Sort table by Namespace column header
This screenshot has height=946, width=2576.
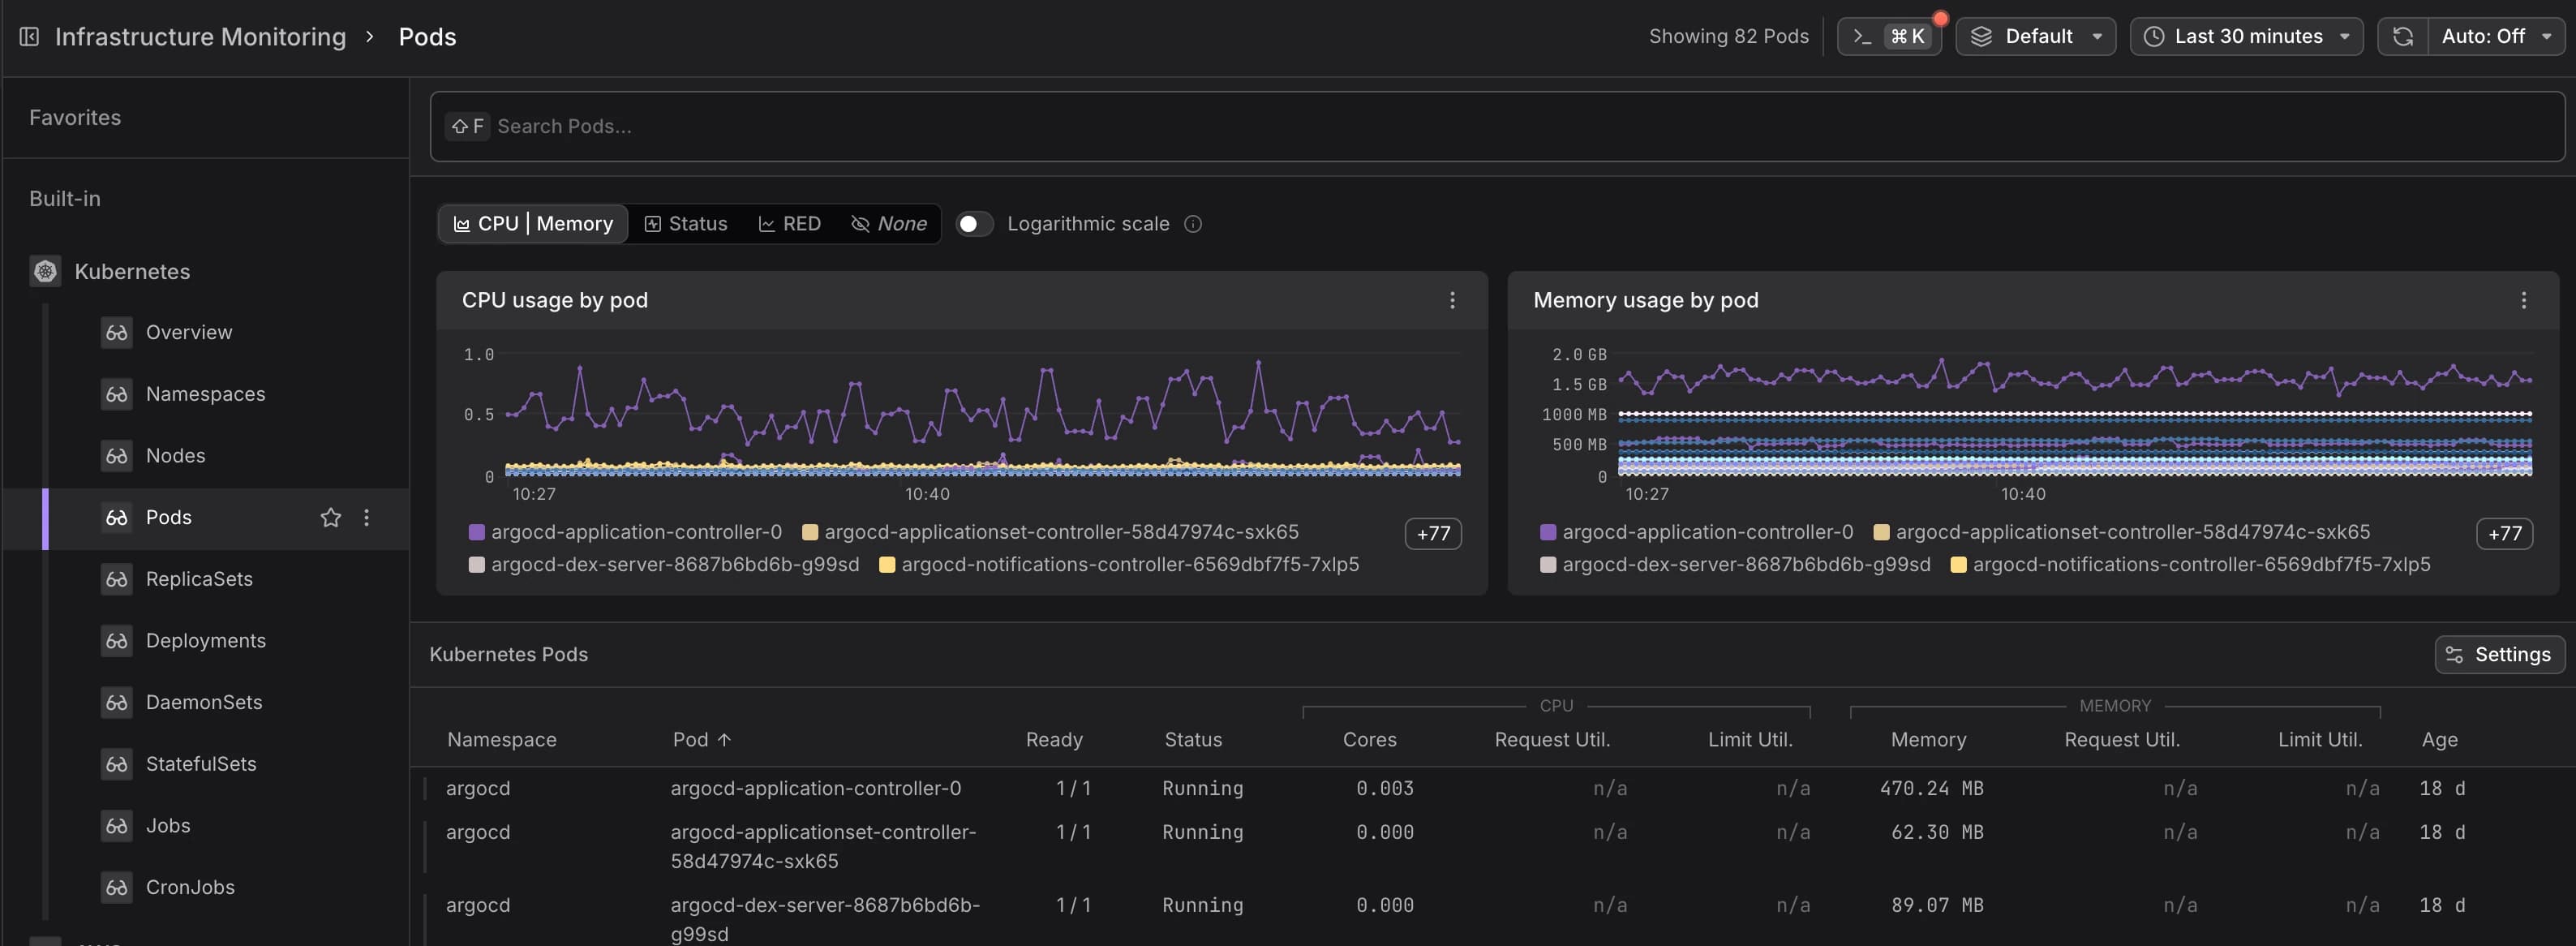point(502,740)
